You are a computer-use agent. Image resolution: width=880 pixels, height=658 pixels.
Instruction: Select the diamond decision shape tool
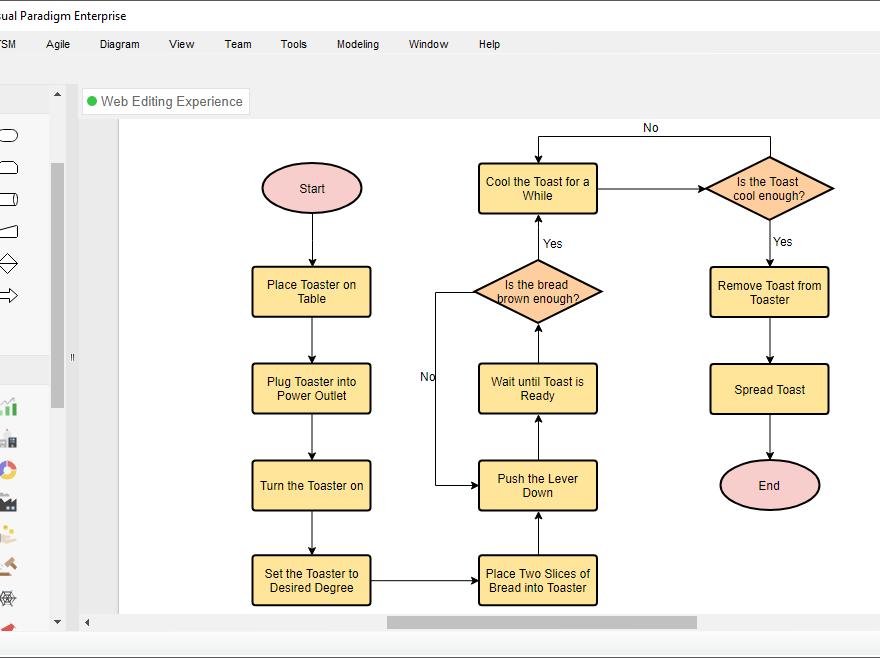(x=8, y=263)
